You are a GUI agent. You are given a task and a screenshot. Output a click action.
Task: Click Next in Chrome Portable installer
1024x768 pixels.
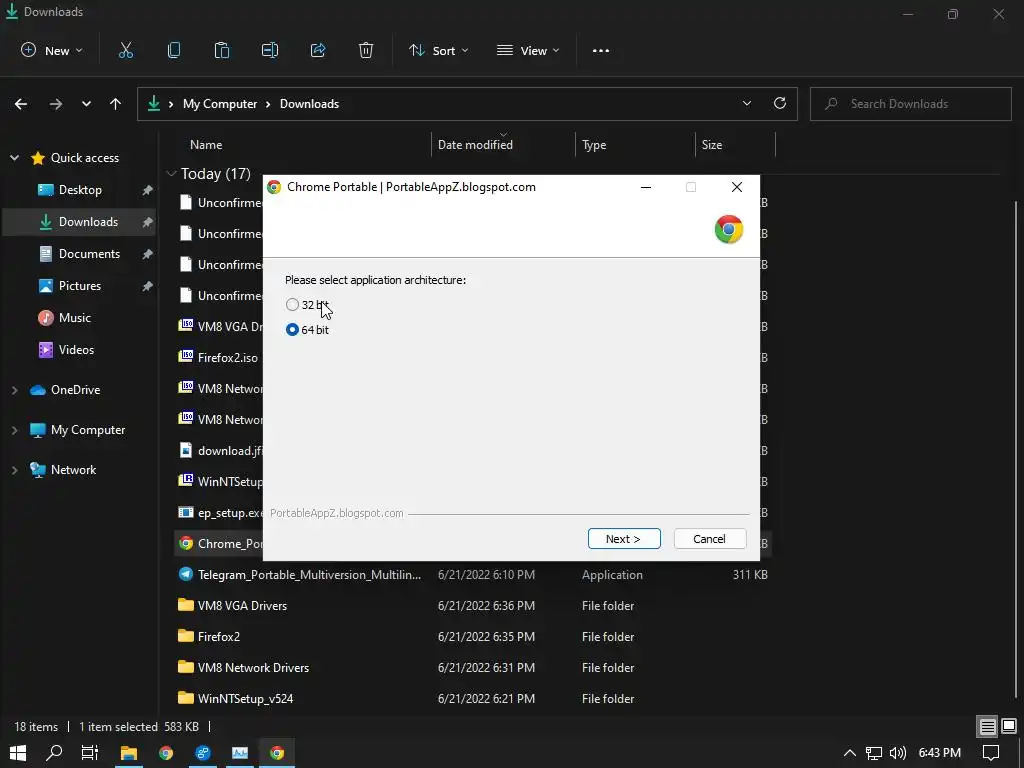tap(624, 539)
